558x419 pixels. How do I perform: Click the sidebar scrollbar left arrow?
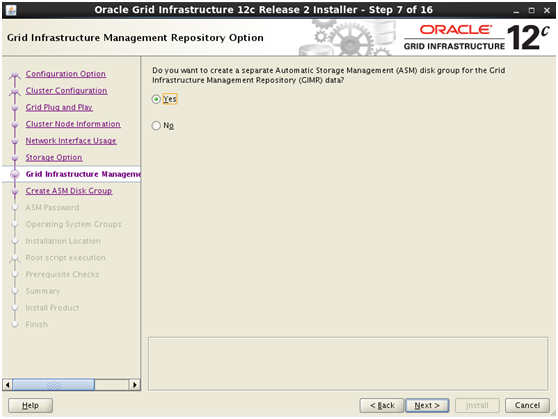pyautogui.click(x=7, y=385)
